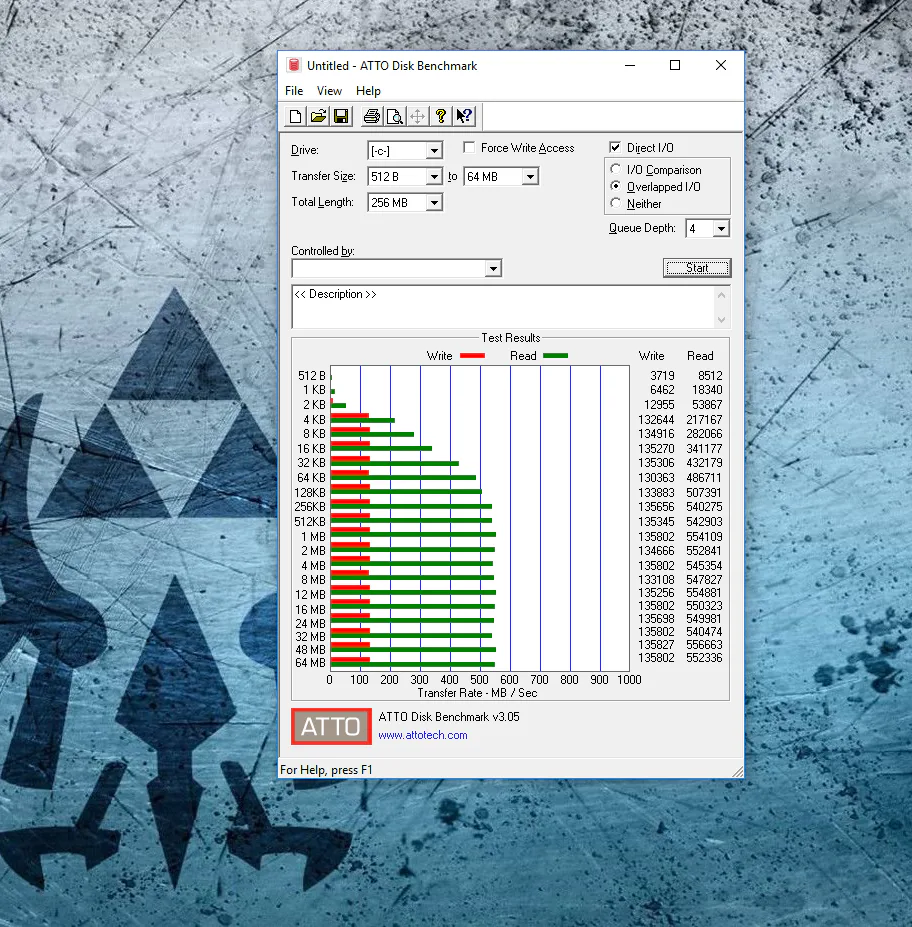Click the New document toolbar icon
Viewport: 912px width, 927px height.
click(x=296, y=116)
